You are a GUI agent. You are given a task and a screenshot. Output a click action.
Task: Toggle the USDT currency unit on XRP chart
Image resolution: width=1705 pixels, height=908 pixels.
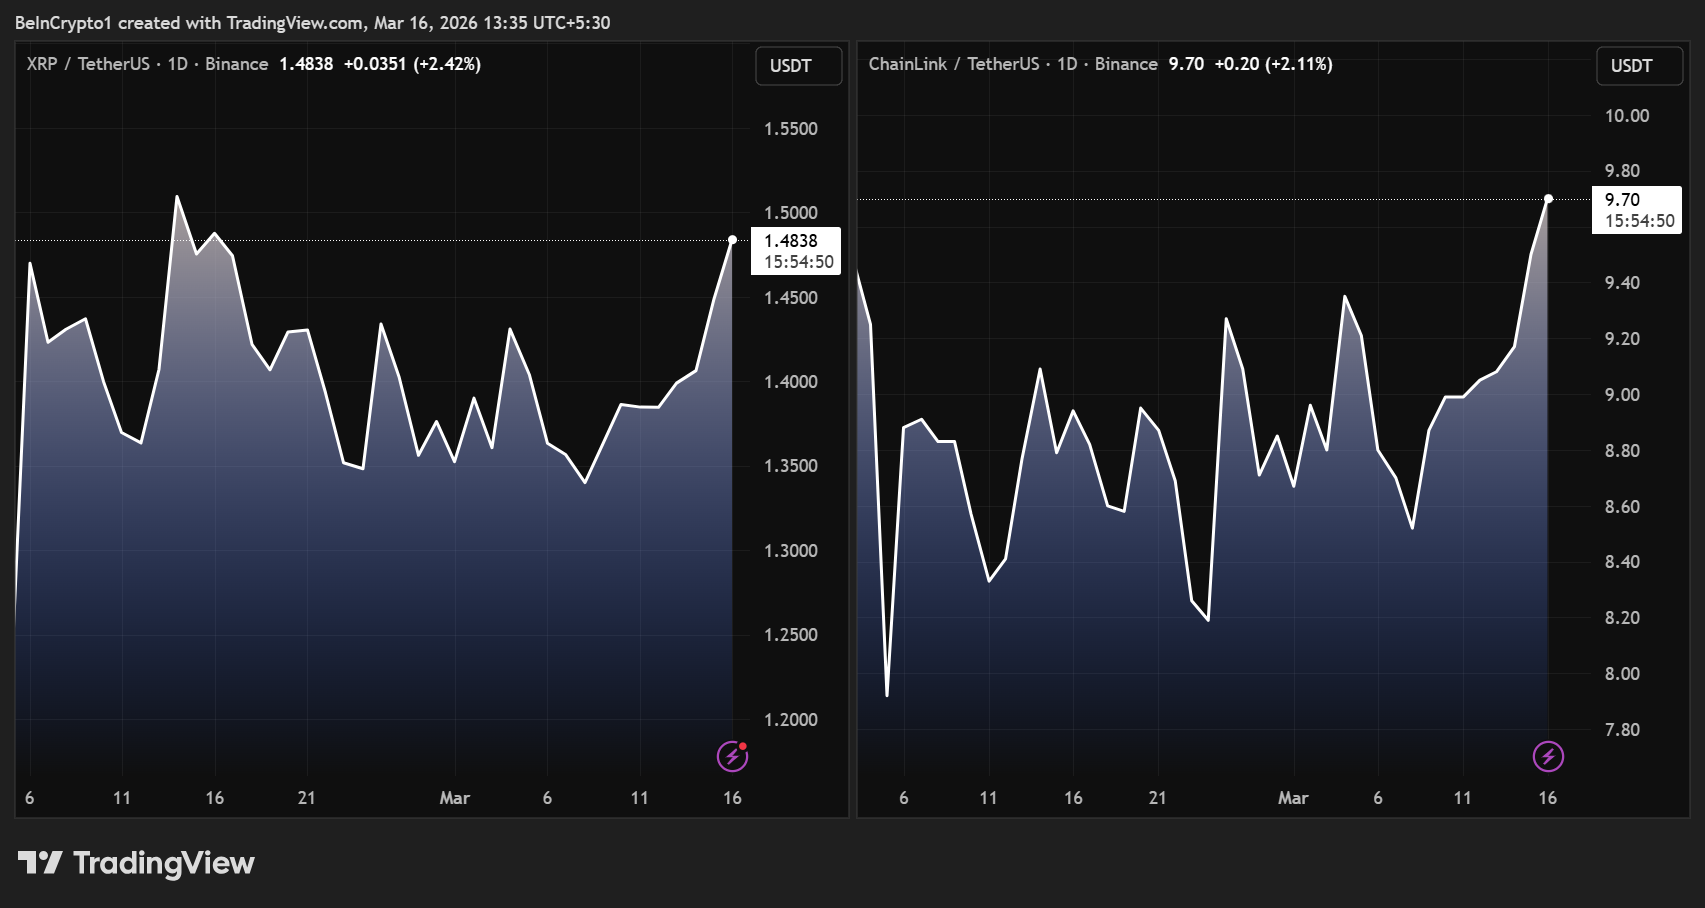coord(798,65)
